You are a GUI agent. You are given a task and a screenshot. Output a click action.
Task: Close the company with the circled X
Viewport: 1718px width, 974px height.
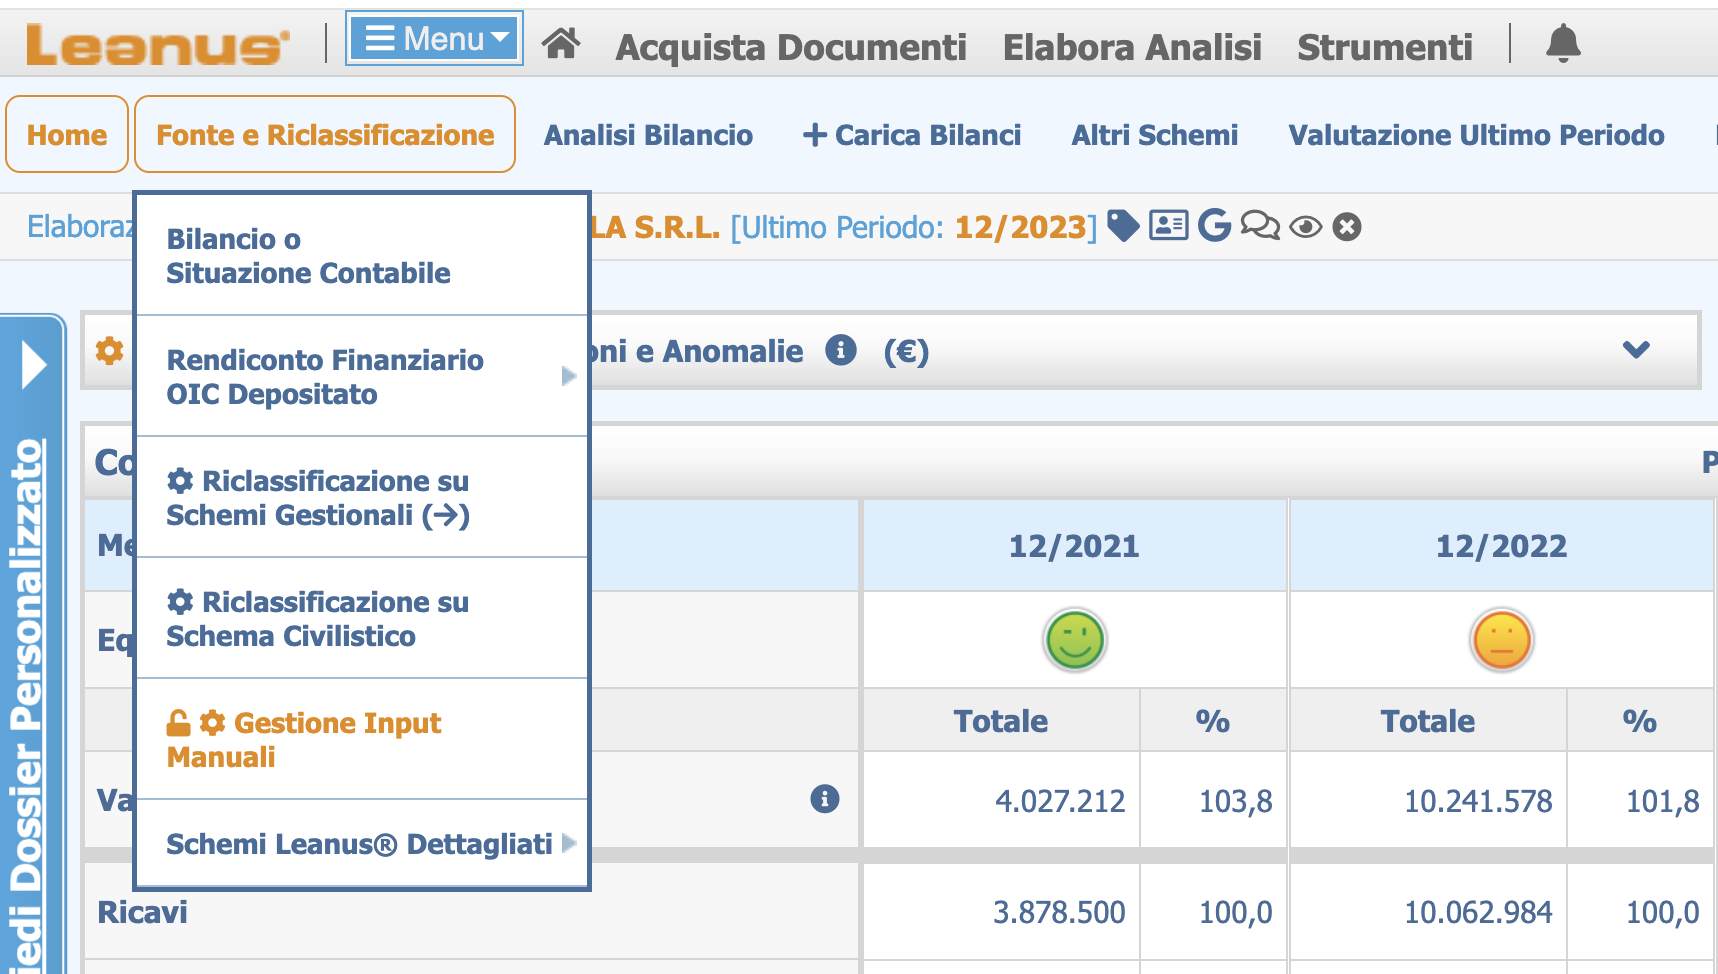point(1347,227)
